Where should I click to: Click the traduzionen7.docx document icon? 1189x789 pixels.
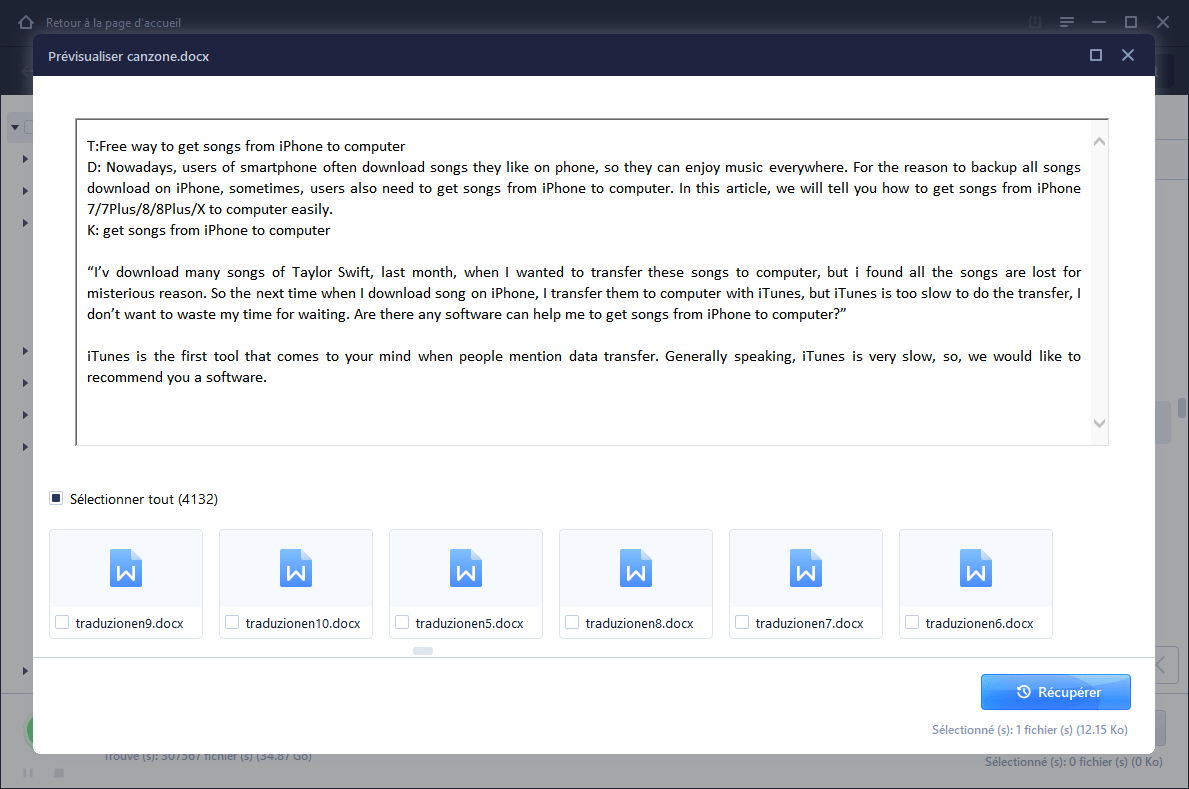(806, 567)
